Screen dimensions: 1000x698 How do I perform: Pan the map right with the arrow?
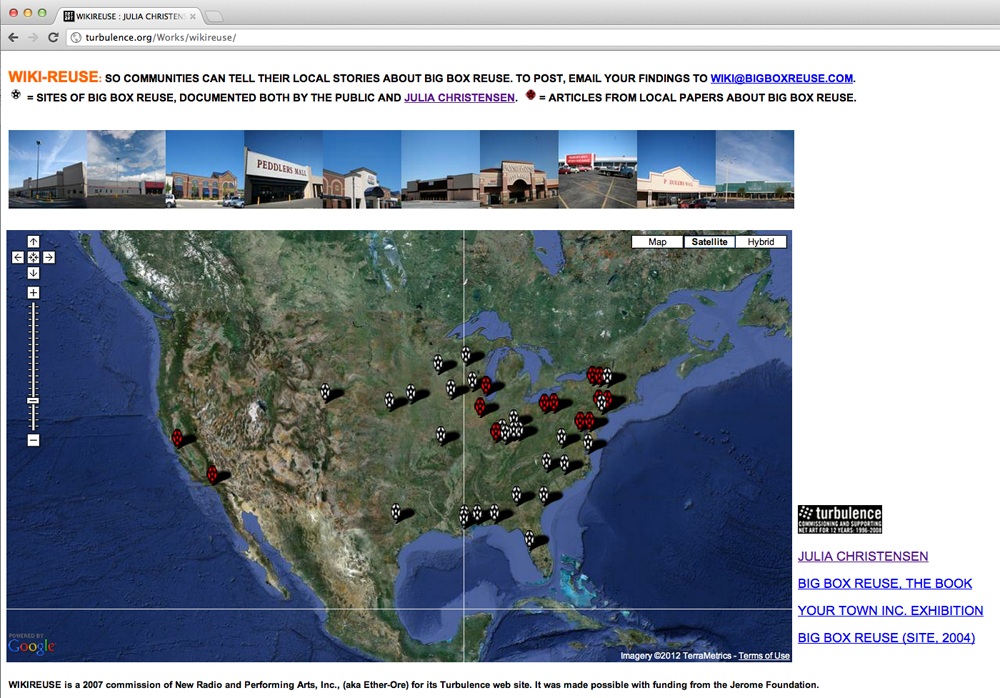pos(49,258)
